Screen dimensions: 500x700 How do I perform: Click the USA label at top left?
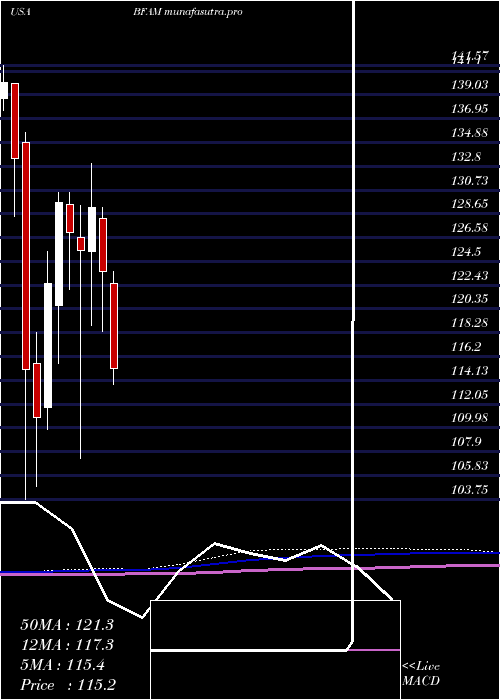(20, 12)
